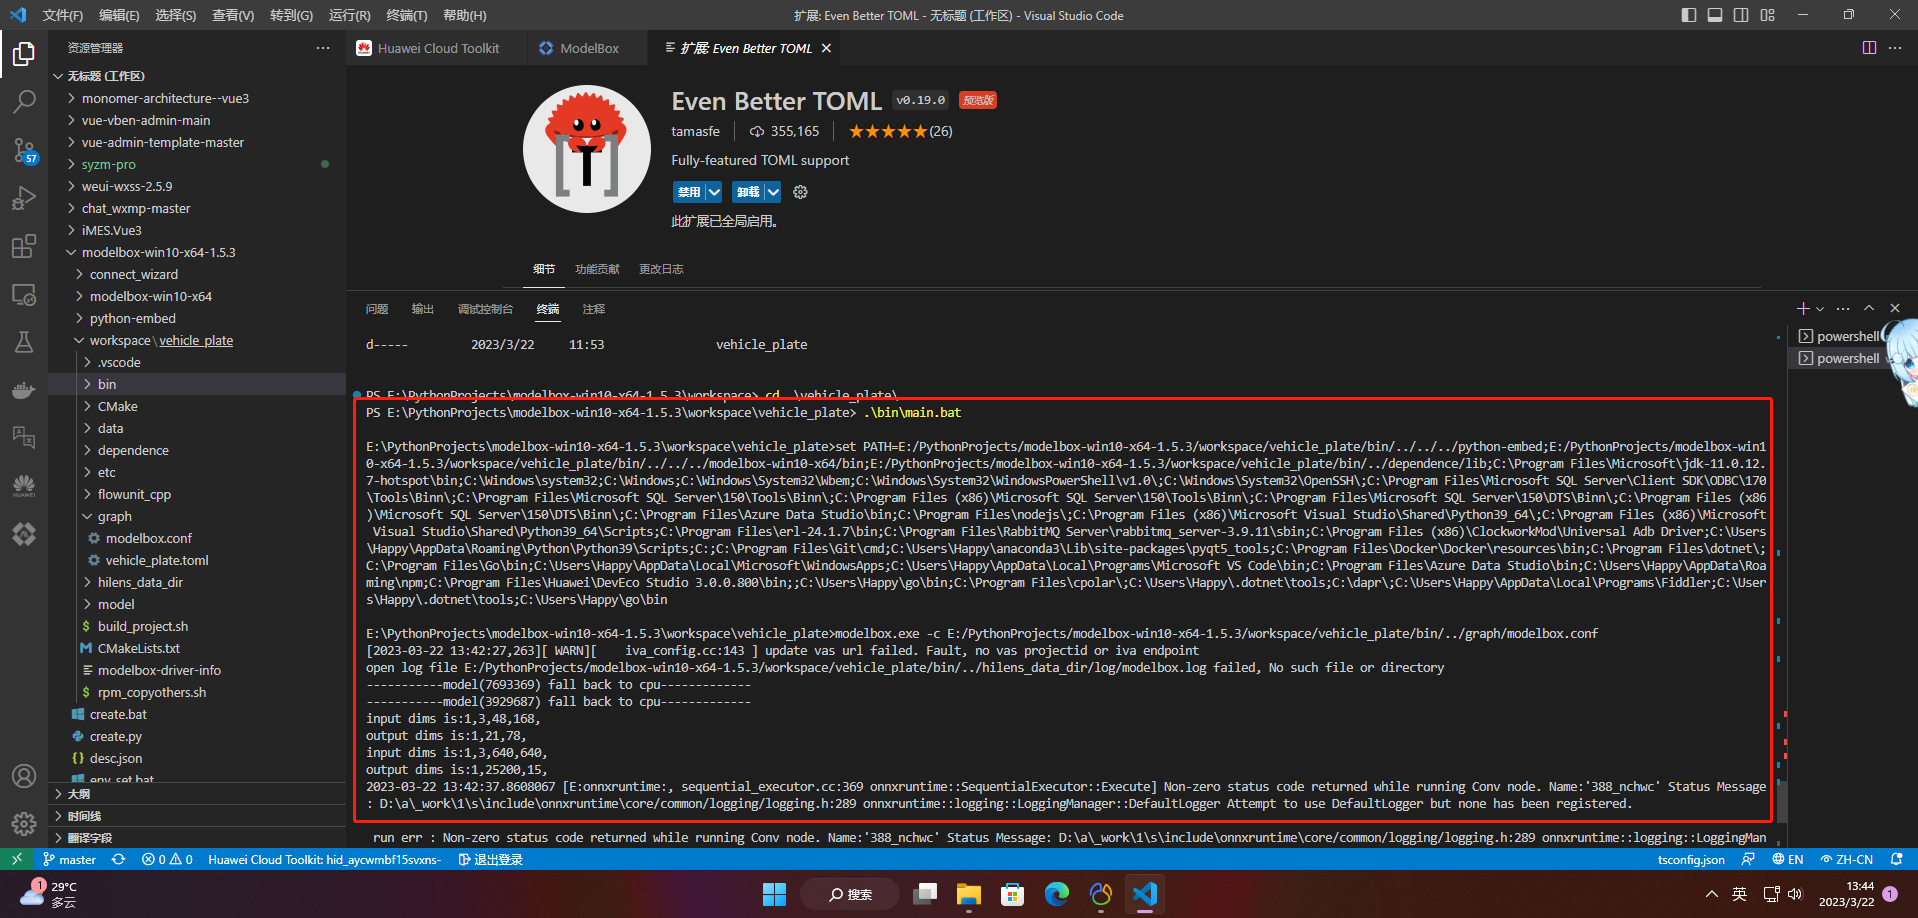1918x918 pixels.
Task: Click the 禁用 disable button
Action: pos(689,192)
